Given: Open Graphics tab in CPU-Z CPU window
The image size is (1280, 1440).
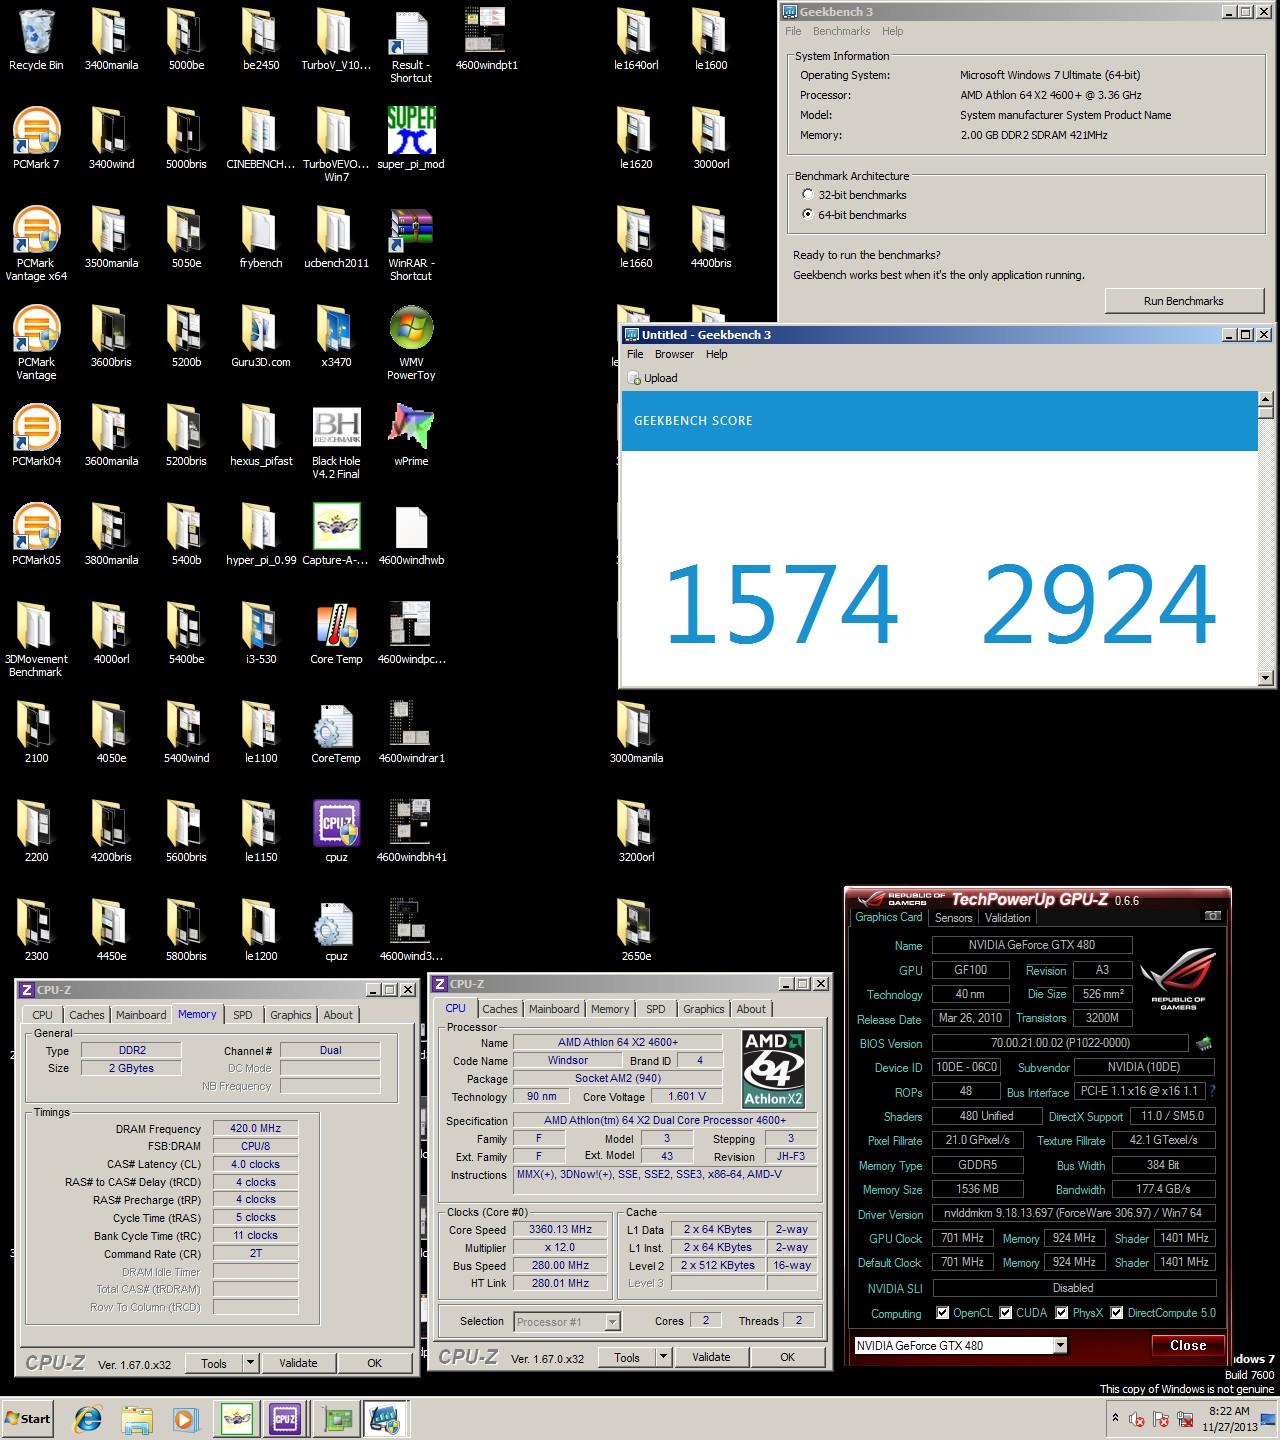Looking at the screenshot, I should coord(703,1009).
